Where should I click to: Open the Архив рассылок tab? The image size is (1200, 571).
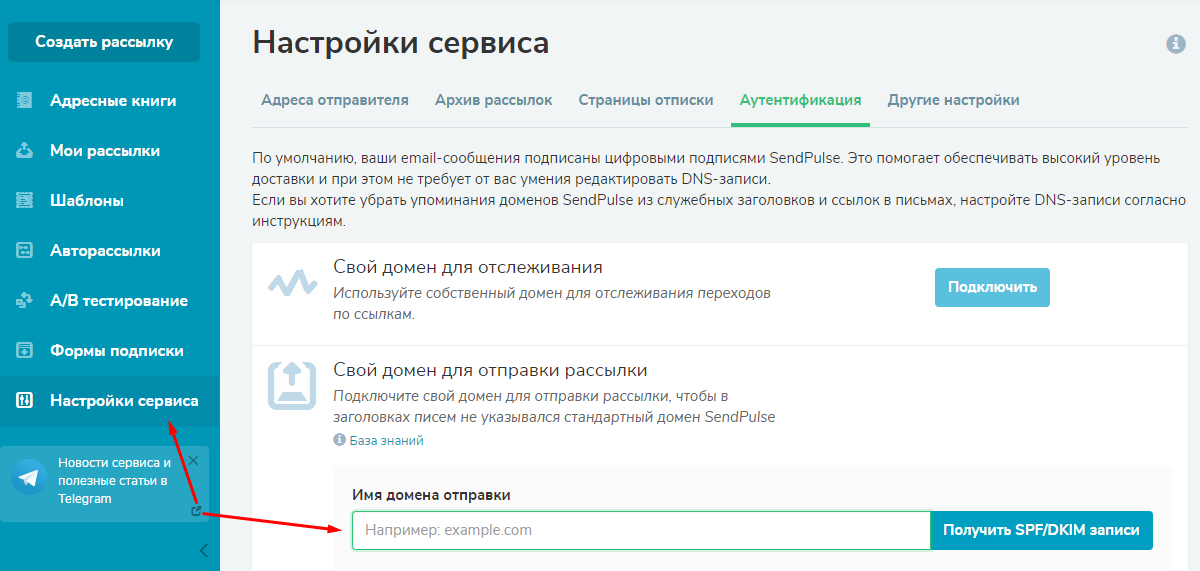[493, 100]
